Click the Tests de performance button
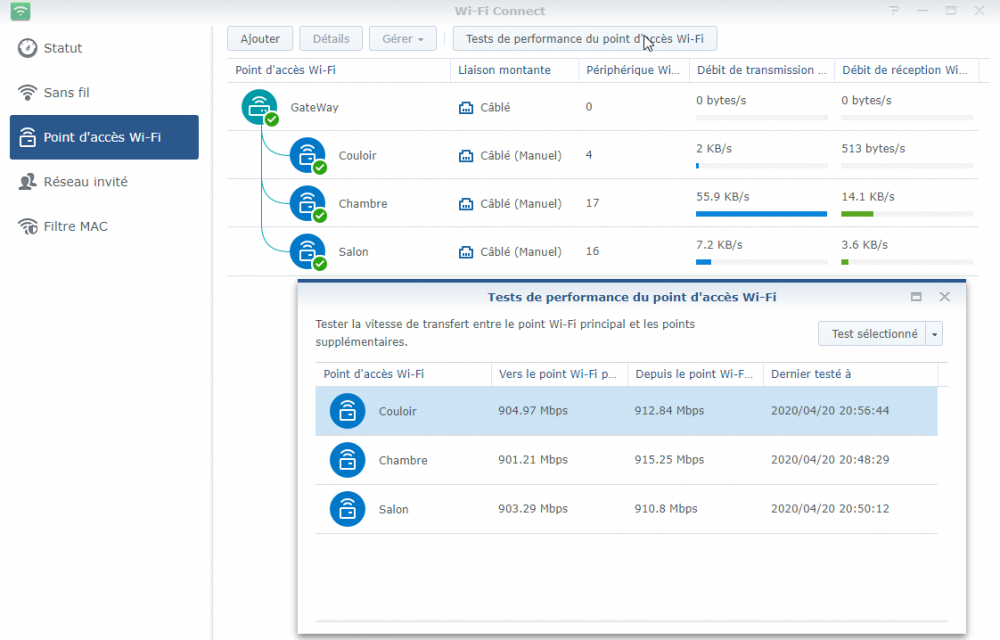This screenshot has width=1000, height=640. coord(584,39)
